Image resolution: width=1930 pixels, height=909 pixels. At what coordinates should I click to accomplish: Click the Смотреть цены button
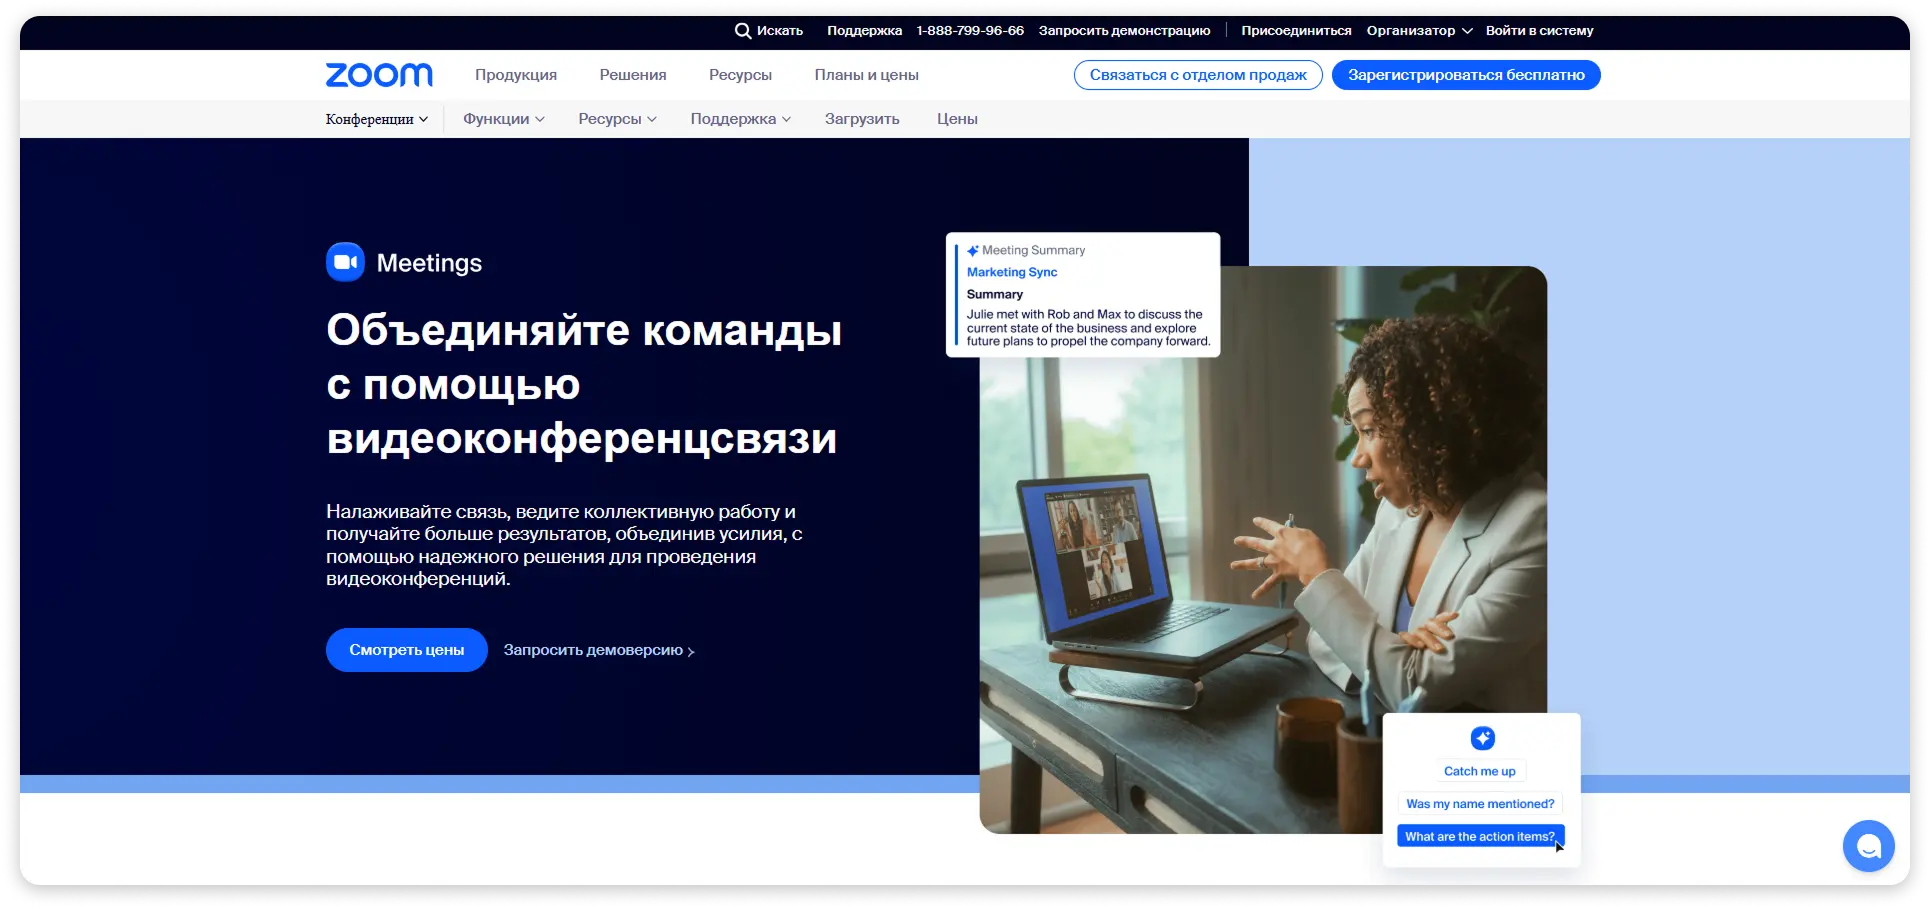coord(407,650)
